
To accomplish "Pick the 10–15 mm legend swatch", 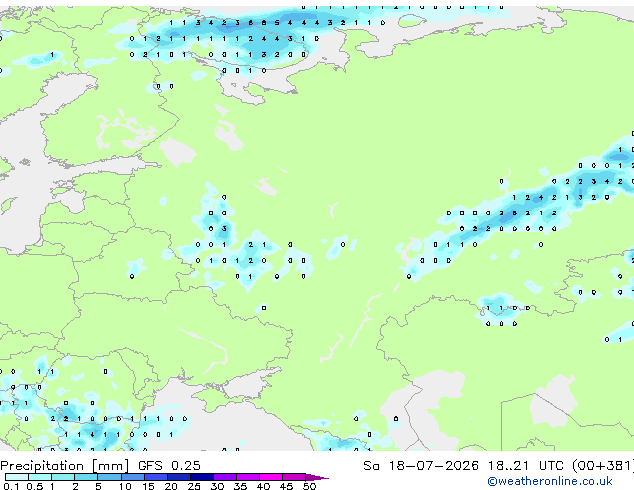I will (x=133, y=477).
